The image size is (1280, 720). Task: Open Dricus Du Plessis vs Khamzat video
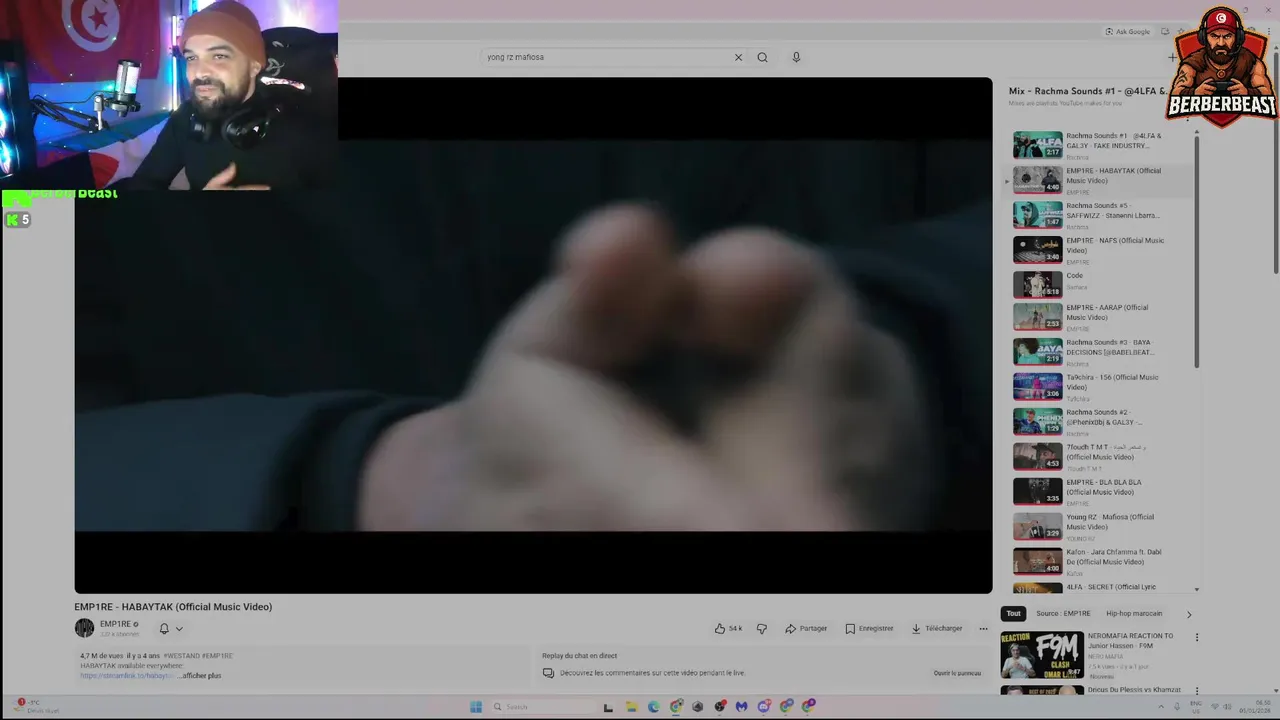(1134, 690)
